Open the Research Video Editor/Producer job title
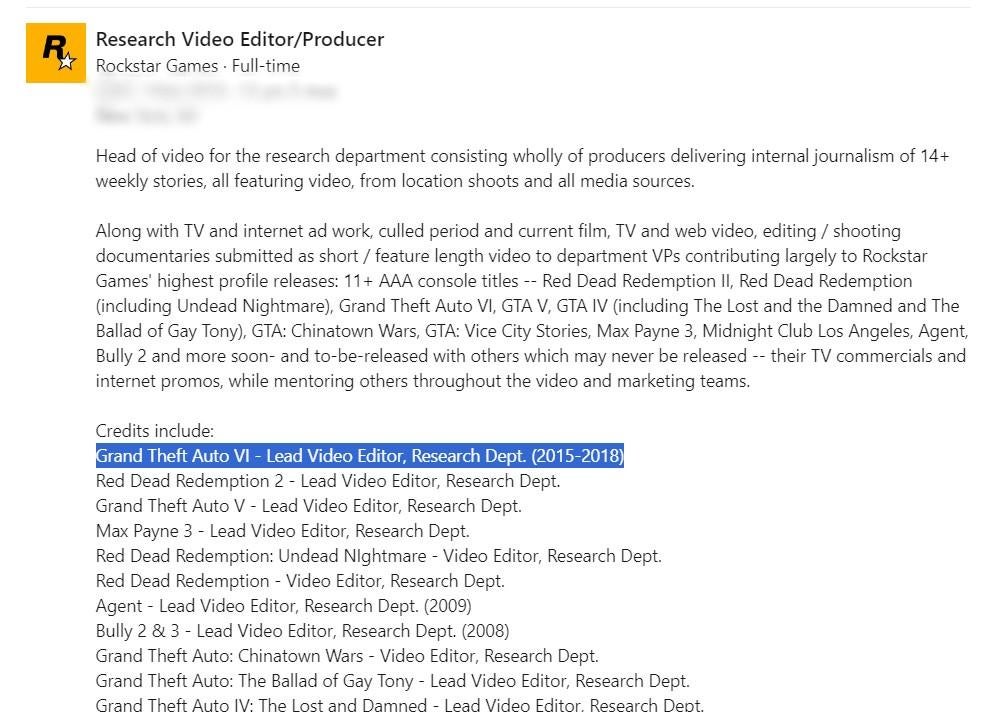The height and width of the screenshot is (712, 995). (240, 40)
